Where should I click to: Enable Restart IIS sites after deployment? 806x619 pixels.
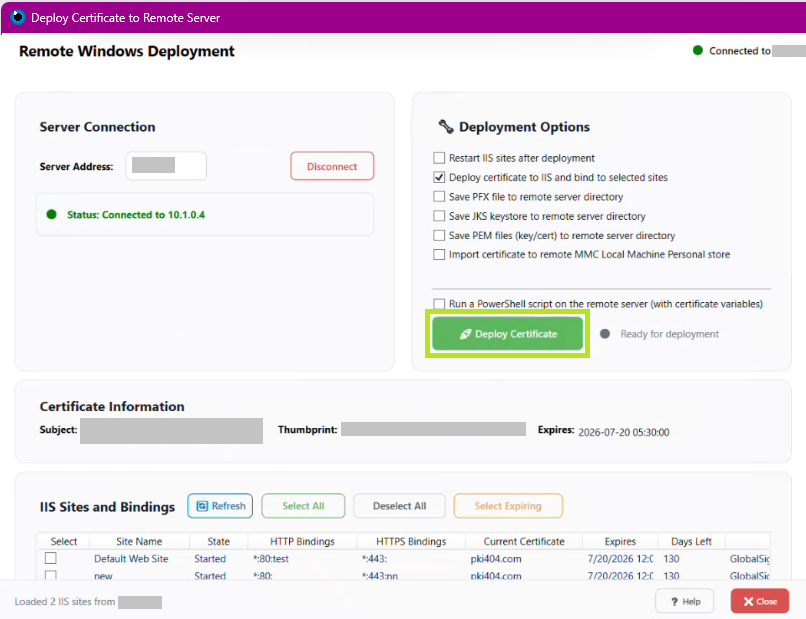coord(439,157)
